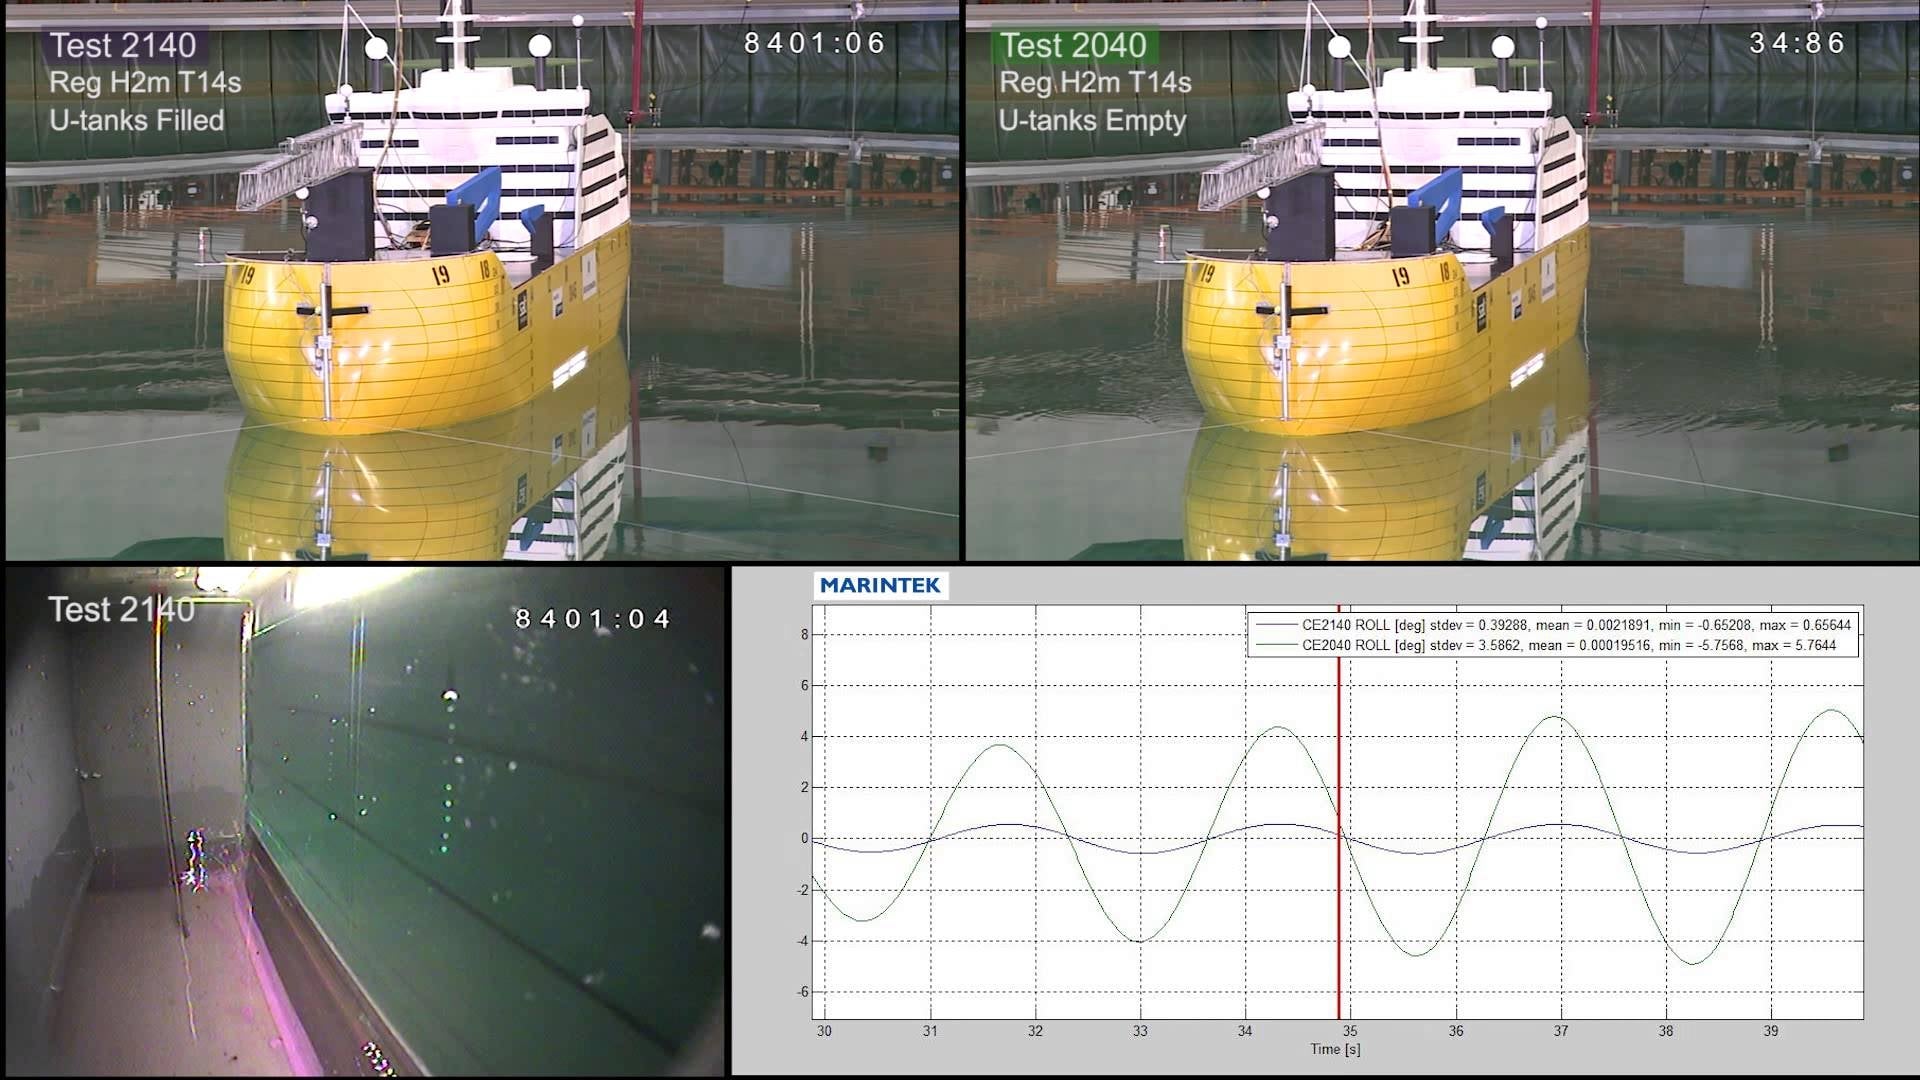Click the 8401:04 timecode in tank camera view

pos(592,619)
